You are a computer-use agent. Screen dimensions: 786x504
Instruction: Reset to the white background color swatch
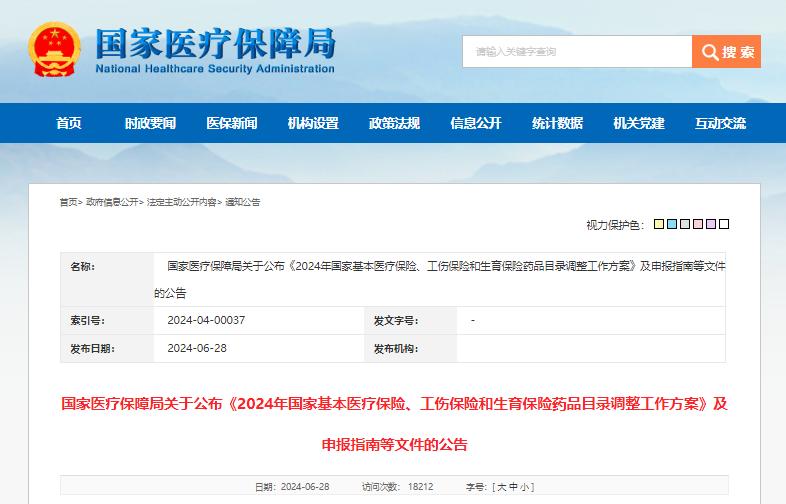[725, 225]
